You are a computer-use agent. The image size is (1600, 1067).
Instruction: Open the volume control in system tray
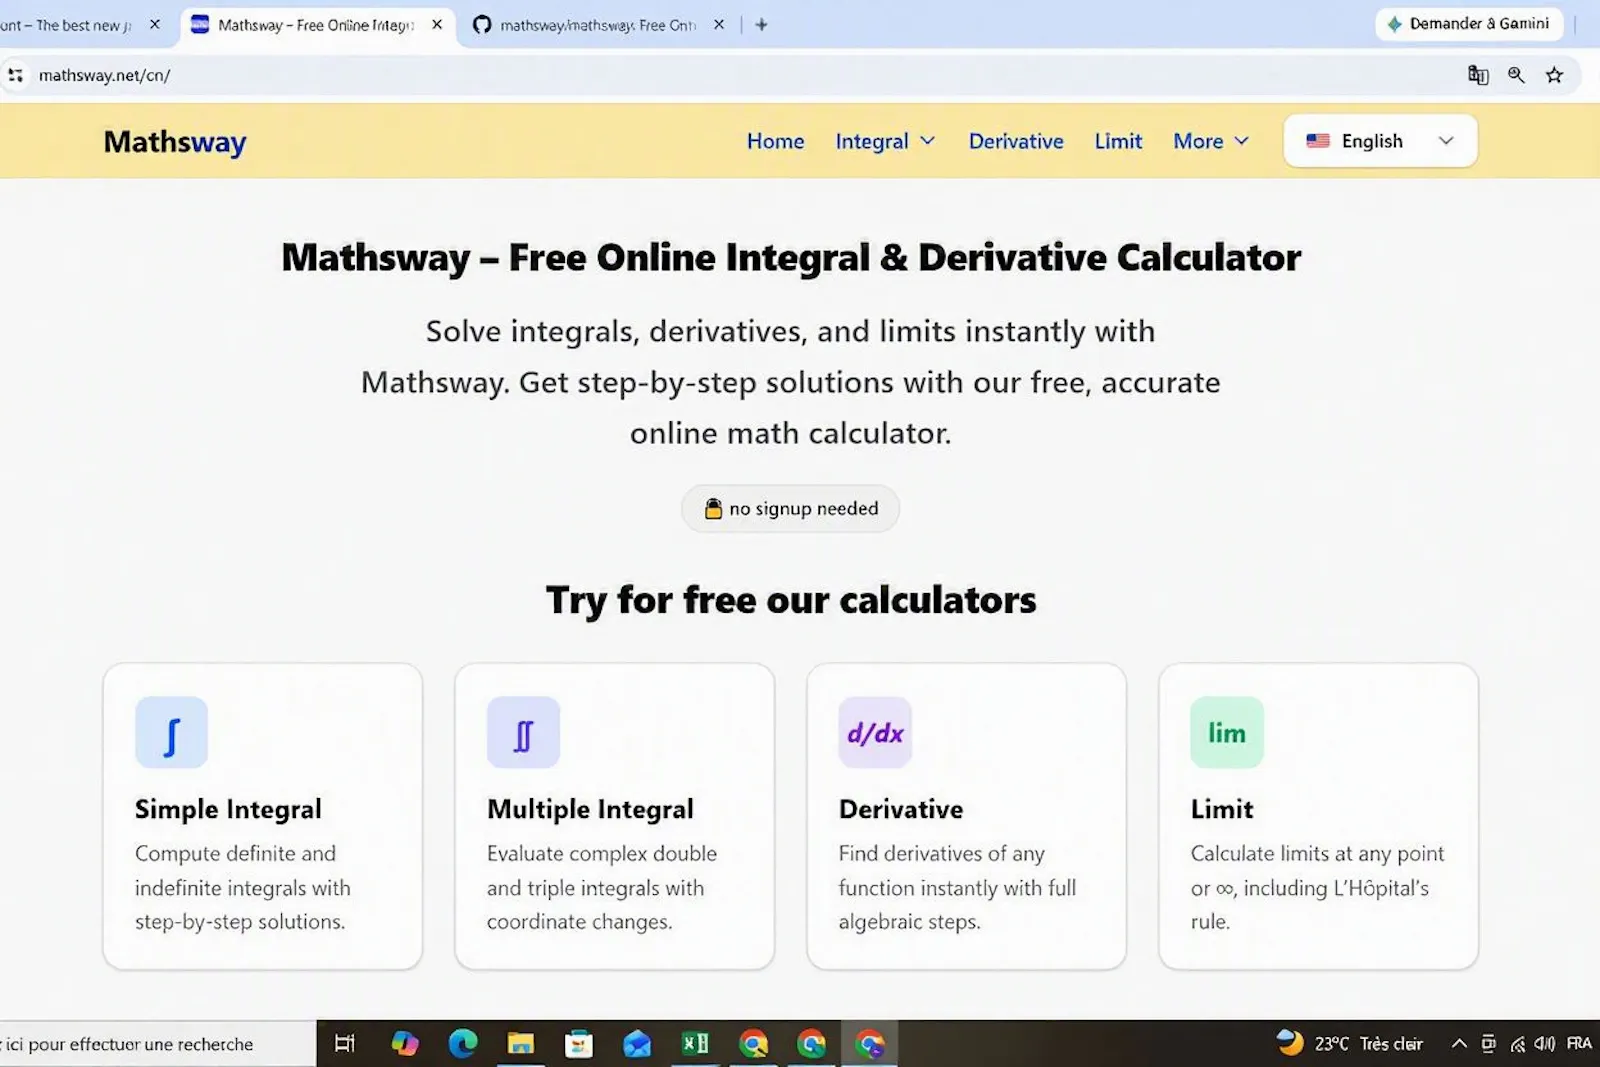[1544, 1044]
